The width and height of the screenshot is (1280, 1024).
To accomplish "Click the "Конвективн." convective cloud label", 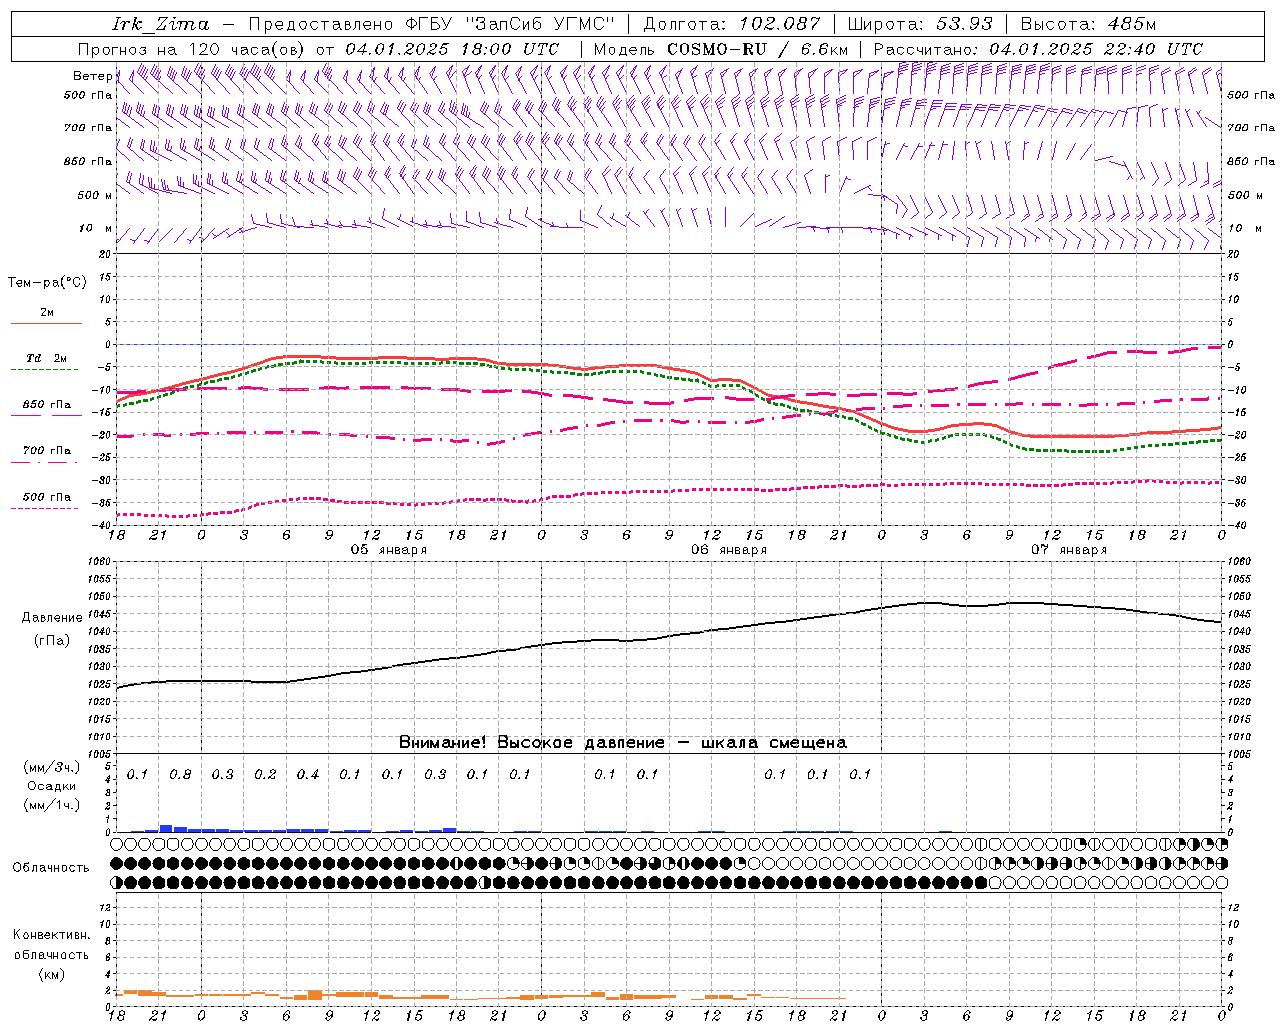I will [x=51, y=935].
